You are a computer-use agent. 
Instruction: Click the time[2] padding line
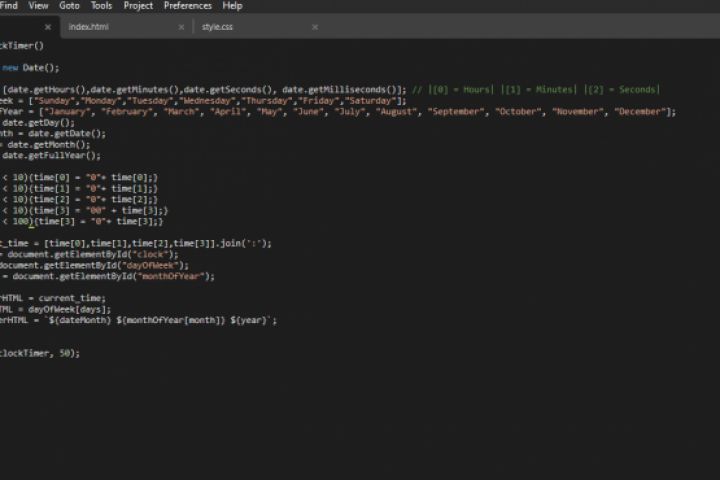coord(79,200)
